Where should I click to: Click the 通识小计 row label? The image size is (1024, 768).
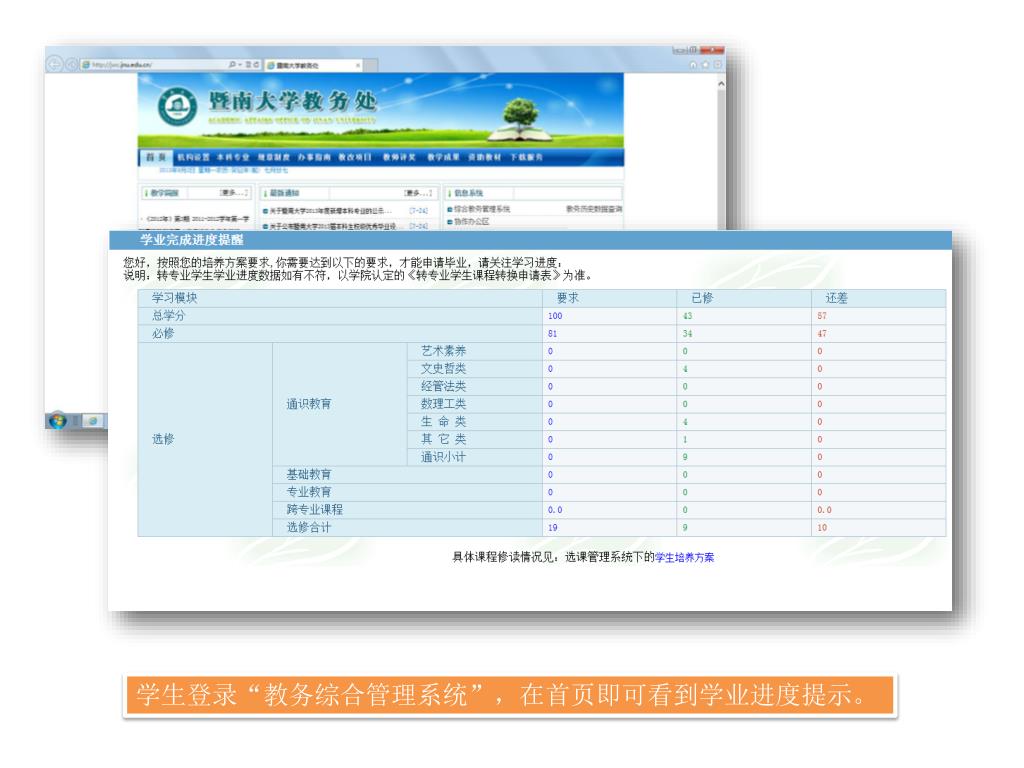[x=443, y=456]
